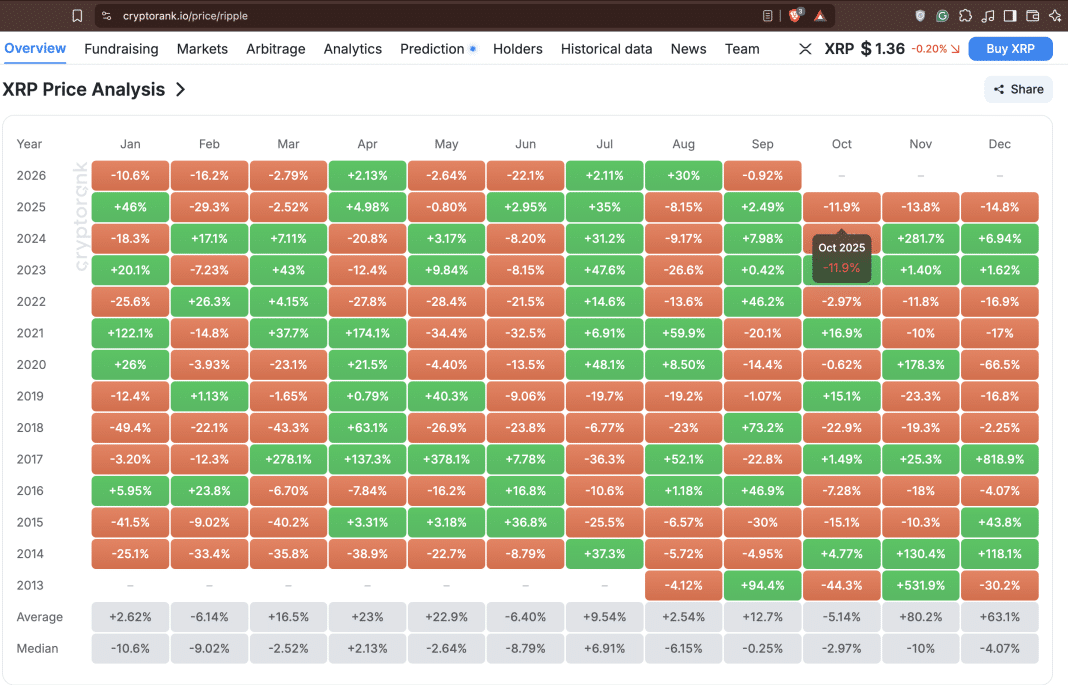Open the XRP Price Analysis heading link
Image resolution: width=1068 pixels, height=685 pixels.
(x=84, y=89)
